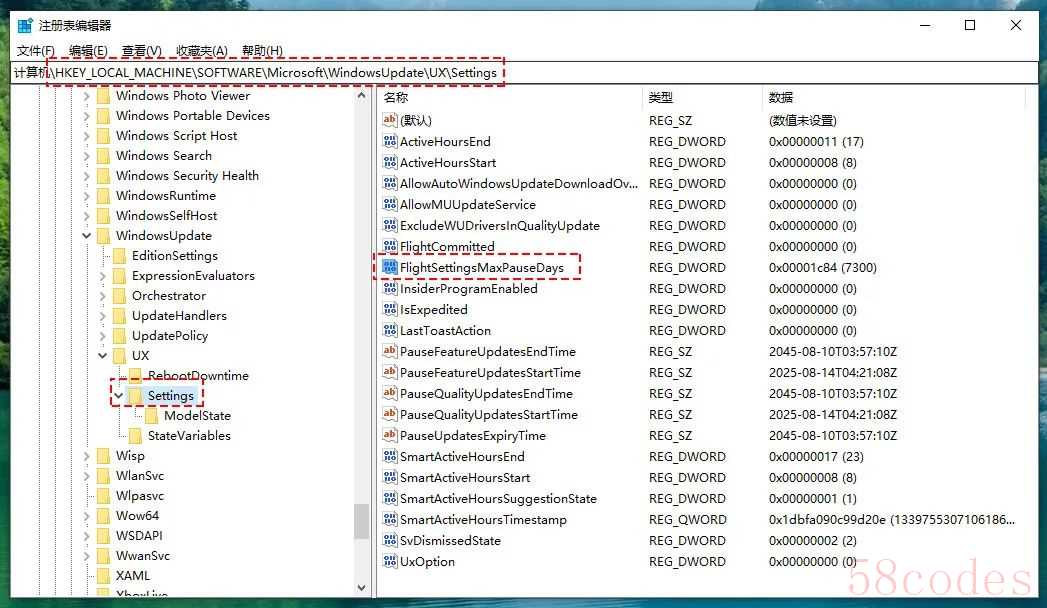Click the ModelState folder icon

tap(152, 416)
